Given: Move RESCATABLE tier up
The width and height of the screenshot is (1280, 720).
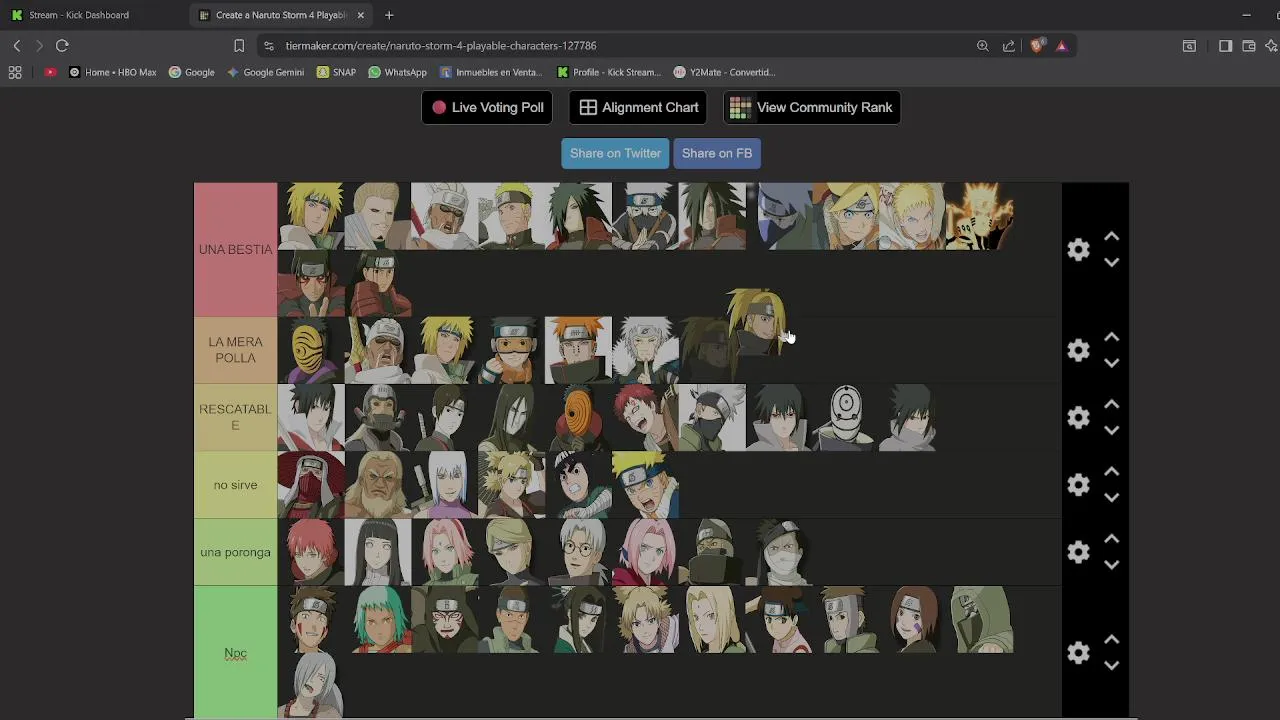Looking at the screenshot, I should coord(1111,405).
